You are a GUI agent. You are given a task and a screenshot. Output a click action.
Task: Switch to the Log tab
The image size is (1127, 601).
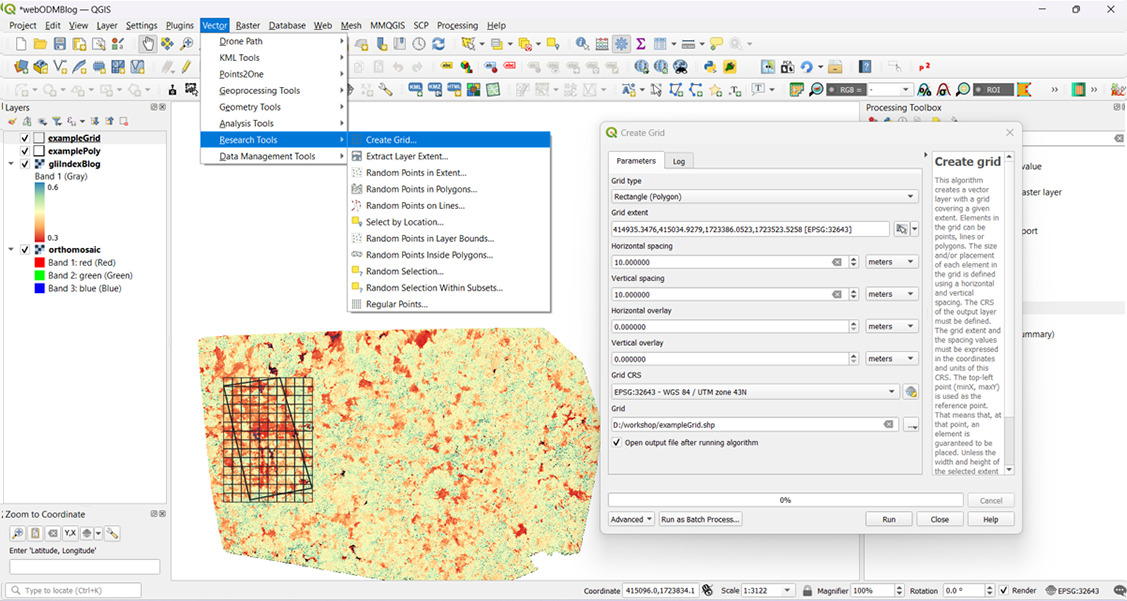click(679, 161)
